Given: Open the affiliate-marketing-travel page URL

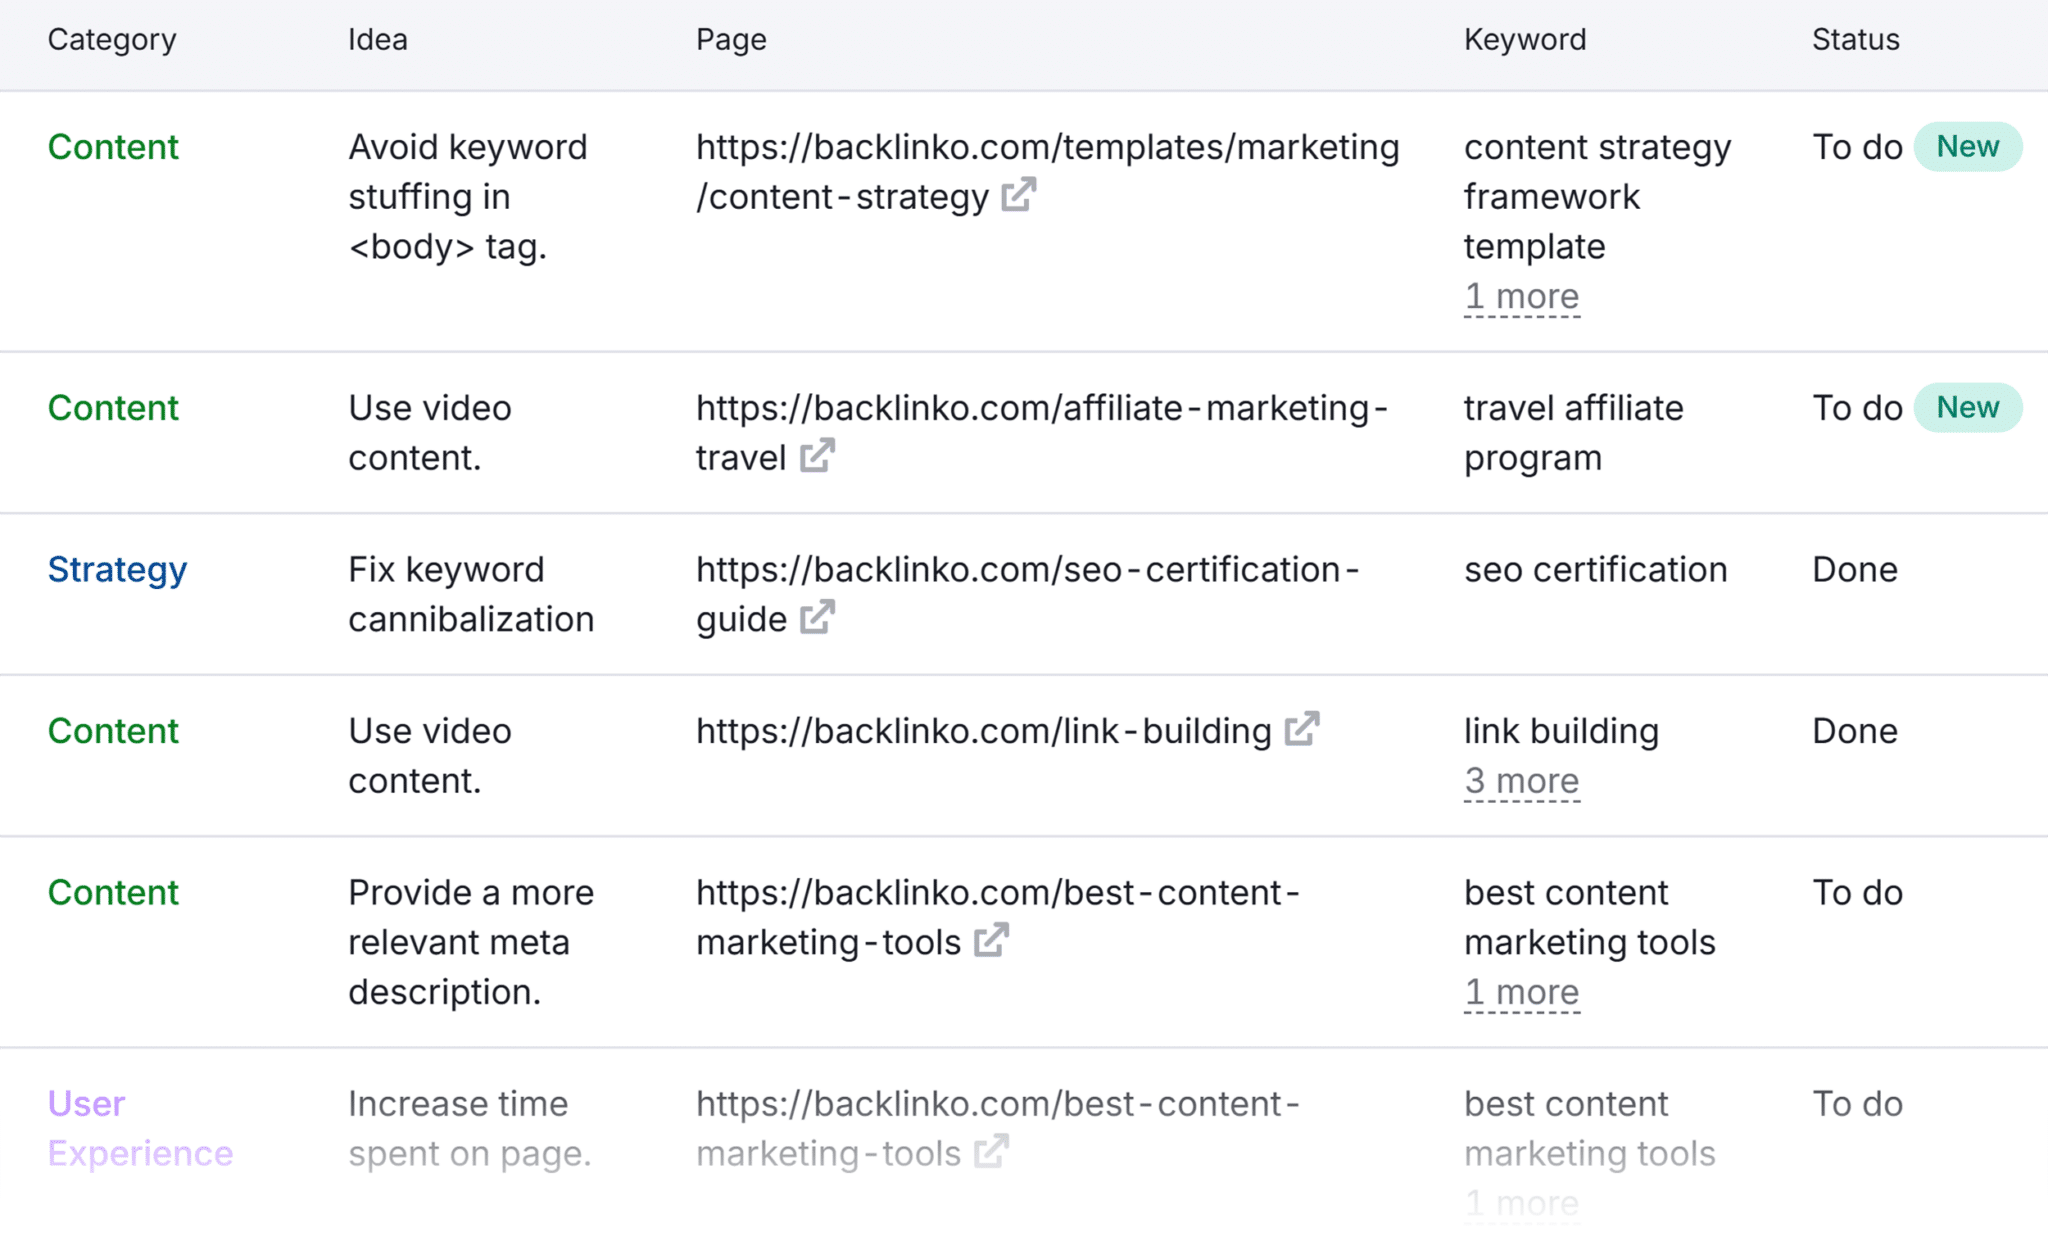Looking at the screenshot, I should click(x=1042, y=433).
